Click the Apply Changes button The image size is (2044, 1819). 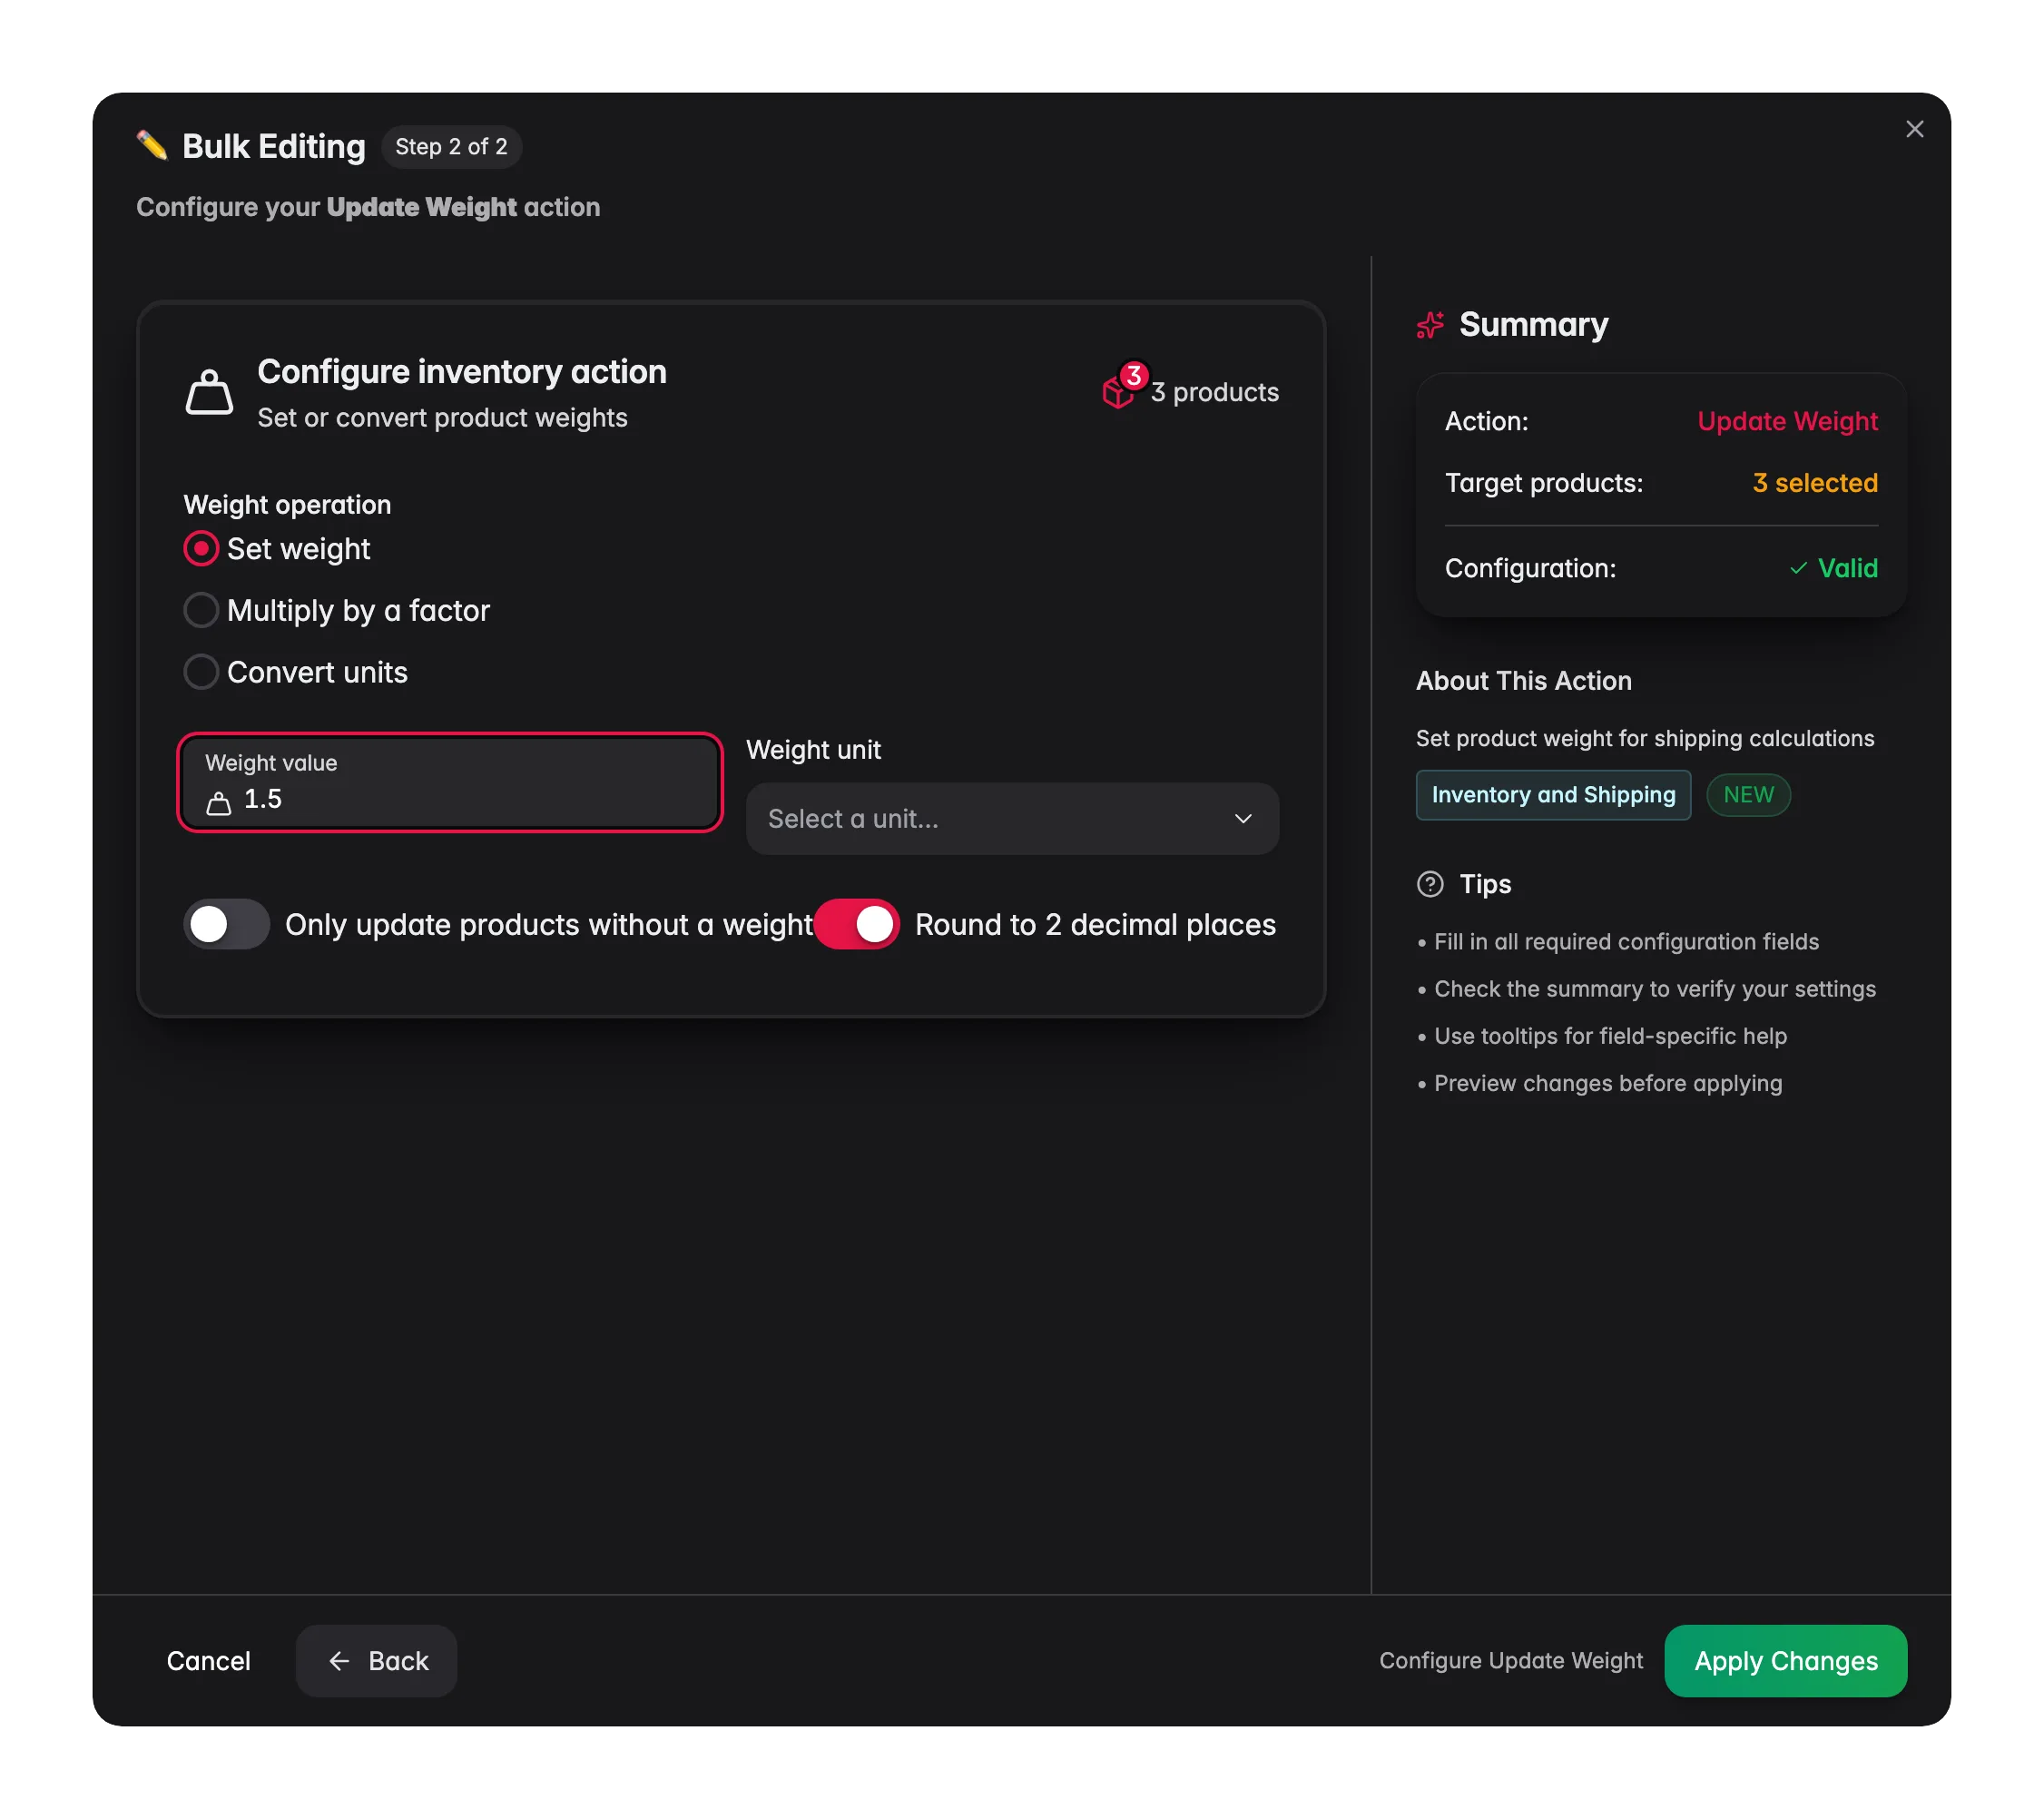click(x=1786, y=1661)
